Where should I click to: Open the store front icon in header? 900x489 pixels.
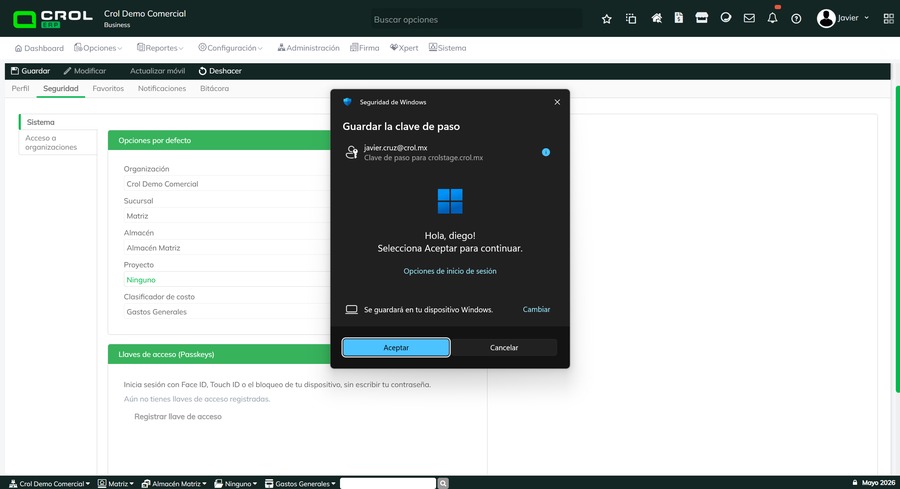coord(701,18)
